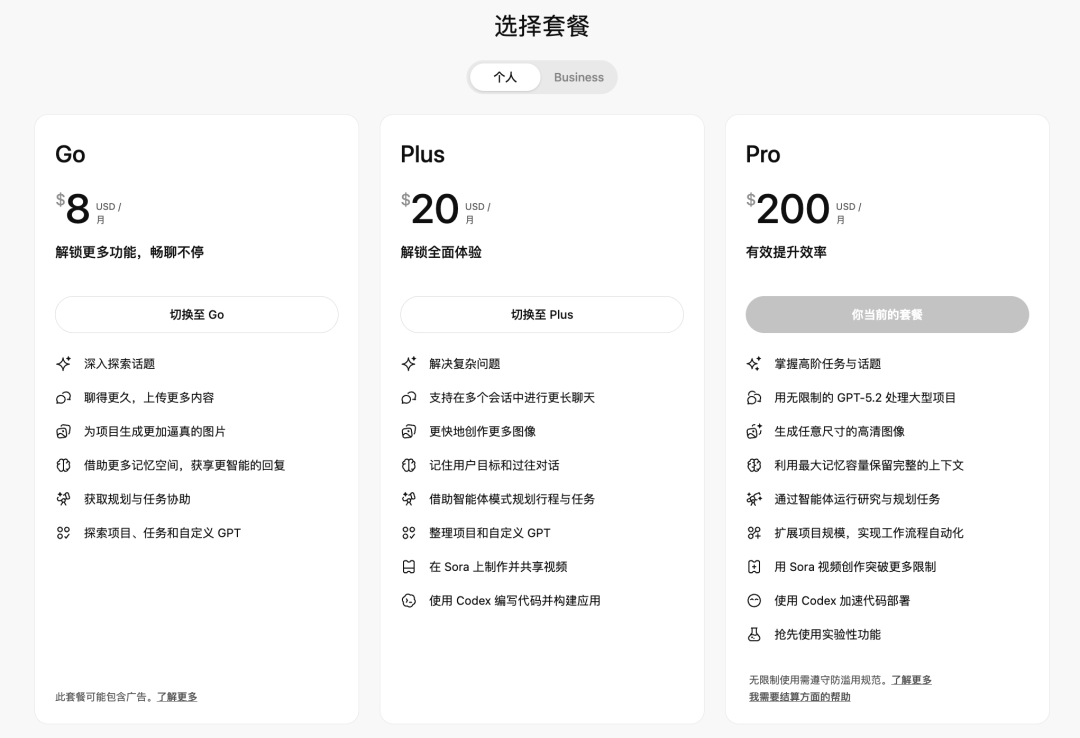Click the 借助智能体模式规划行程与任务 feature text

[x=512, y=499]
